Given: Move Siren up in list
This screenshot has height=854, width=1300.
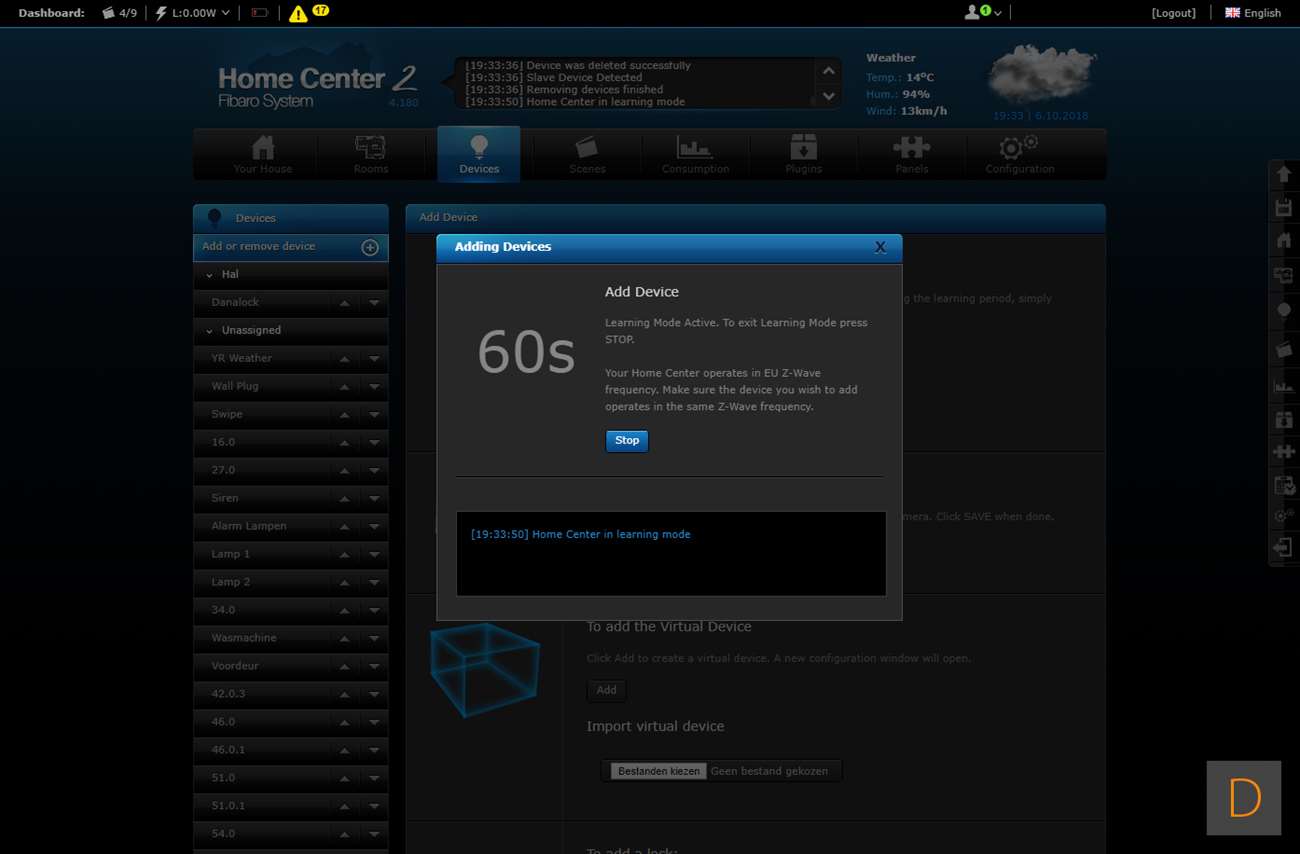Looking at the screenshot, I should 344,499.
